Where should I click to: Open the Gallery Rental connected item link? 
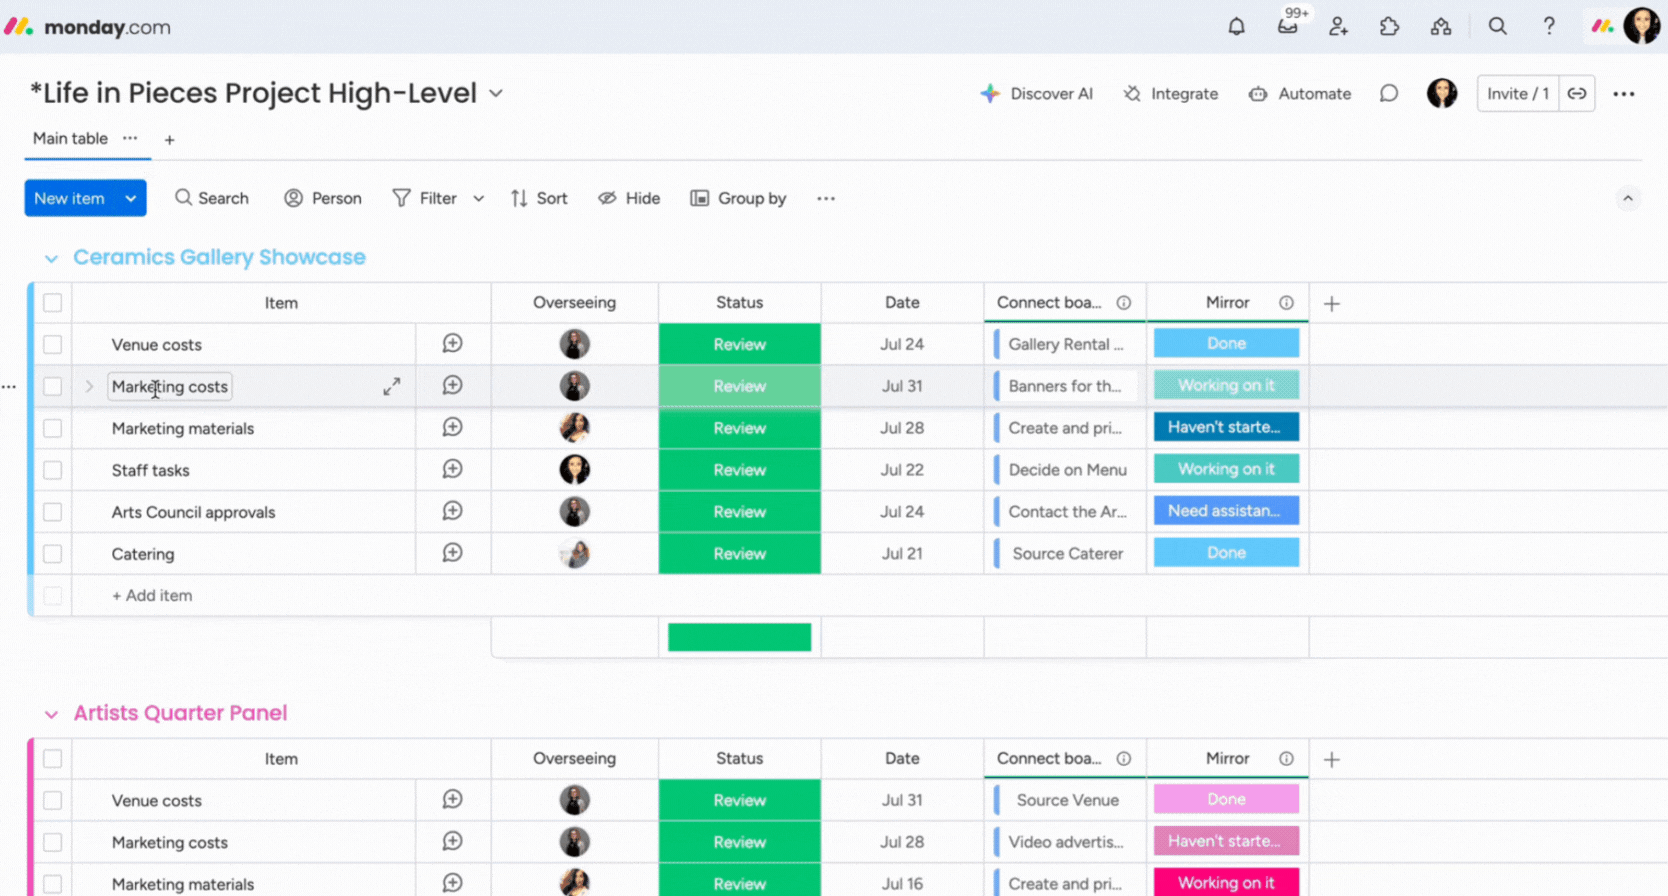coord(1066,344)
